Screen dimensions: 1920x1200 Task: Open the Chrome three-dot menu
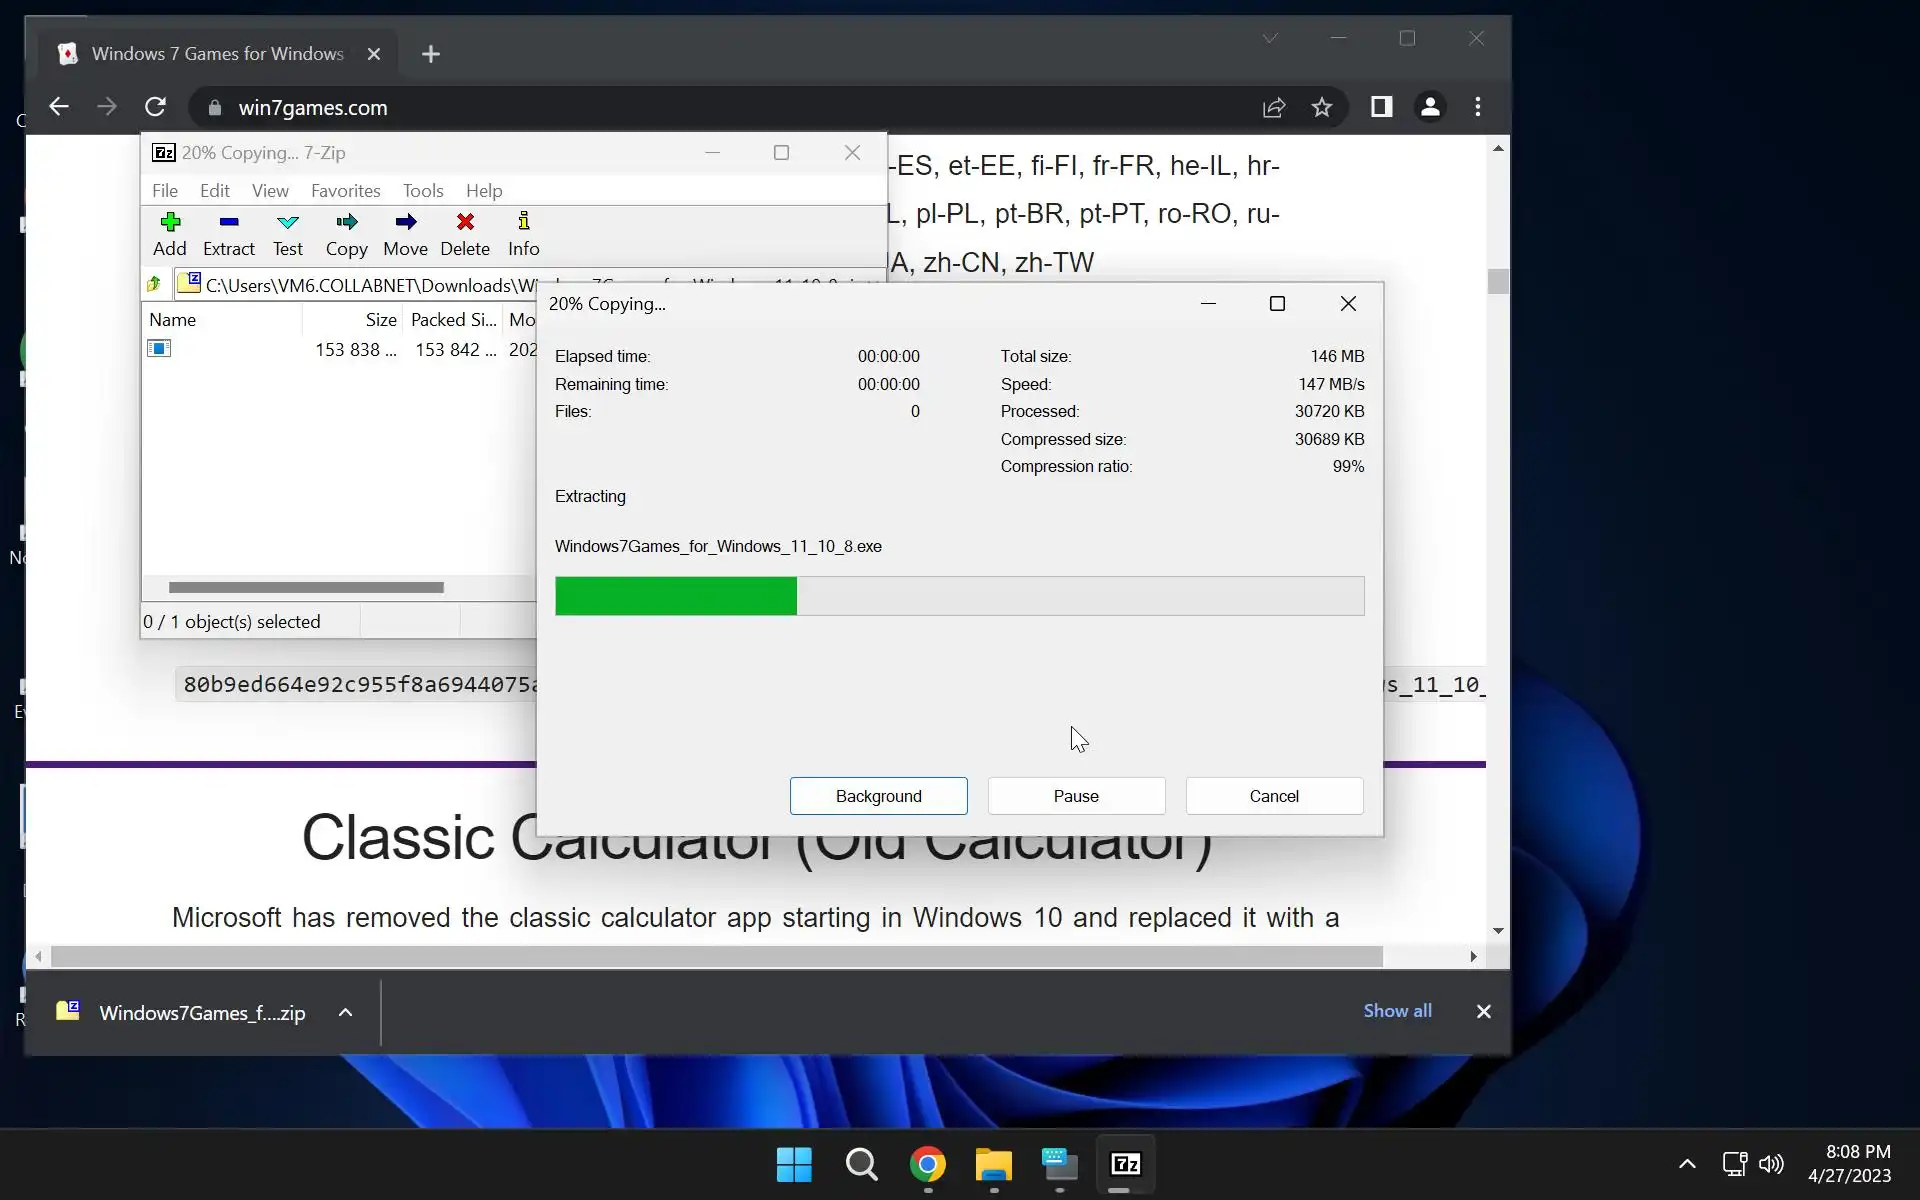click(1478, 107)
